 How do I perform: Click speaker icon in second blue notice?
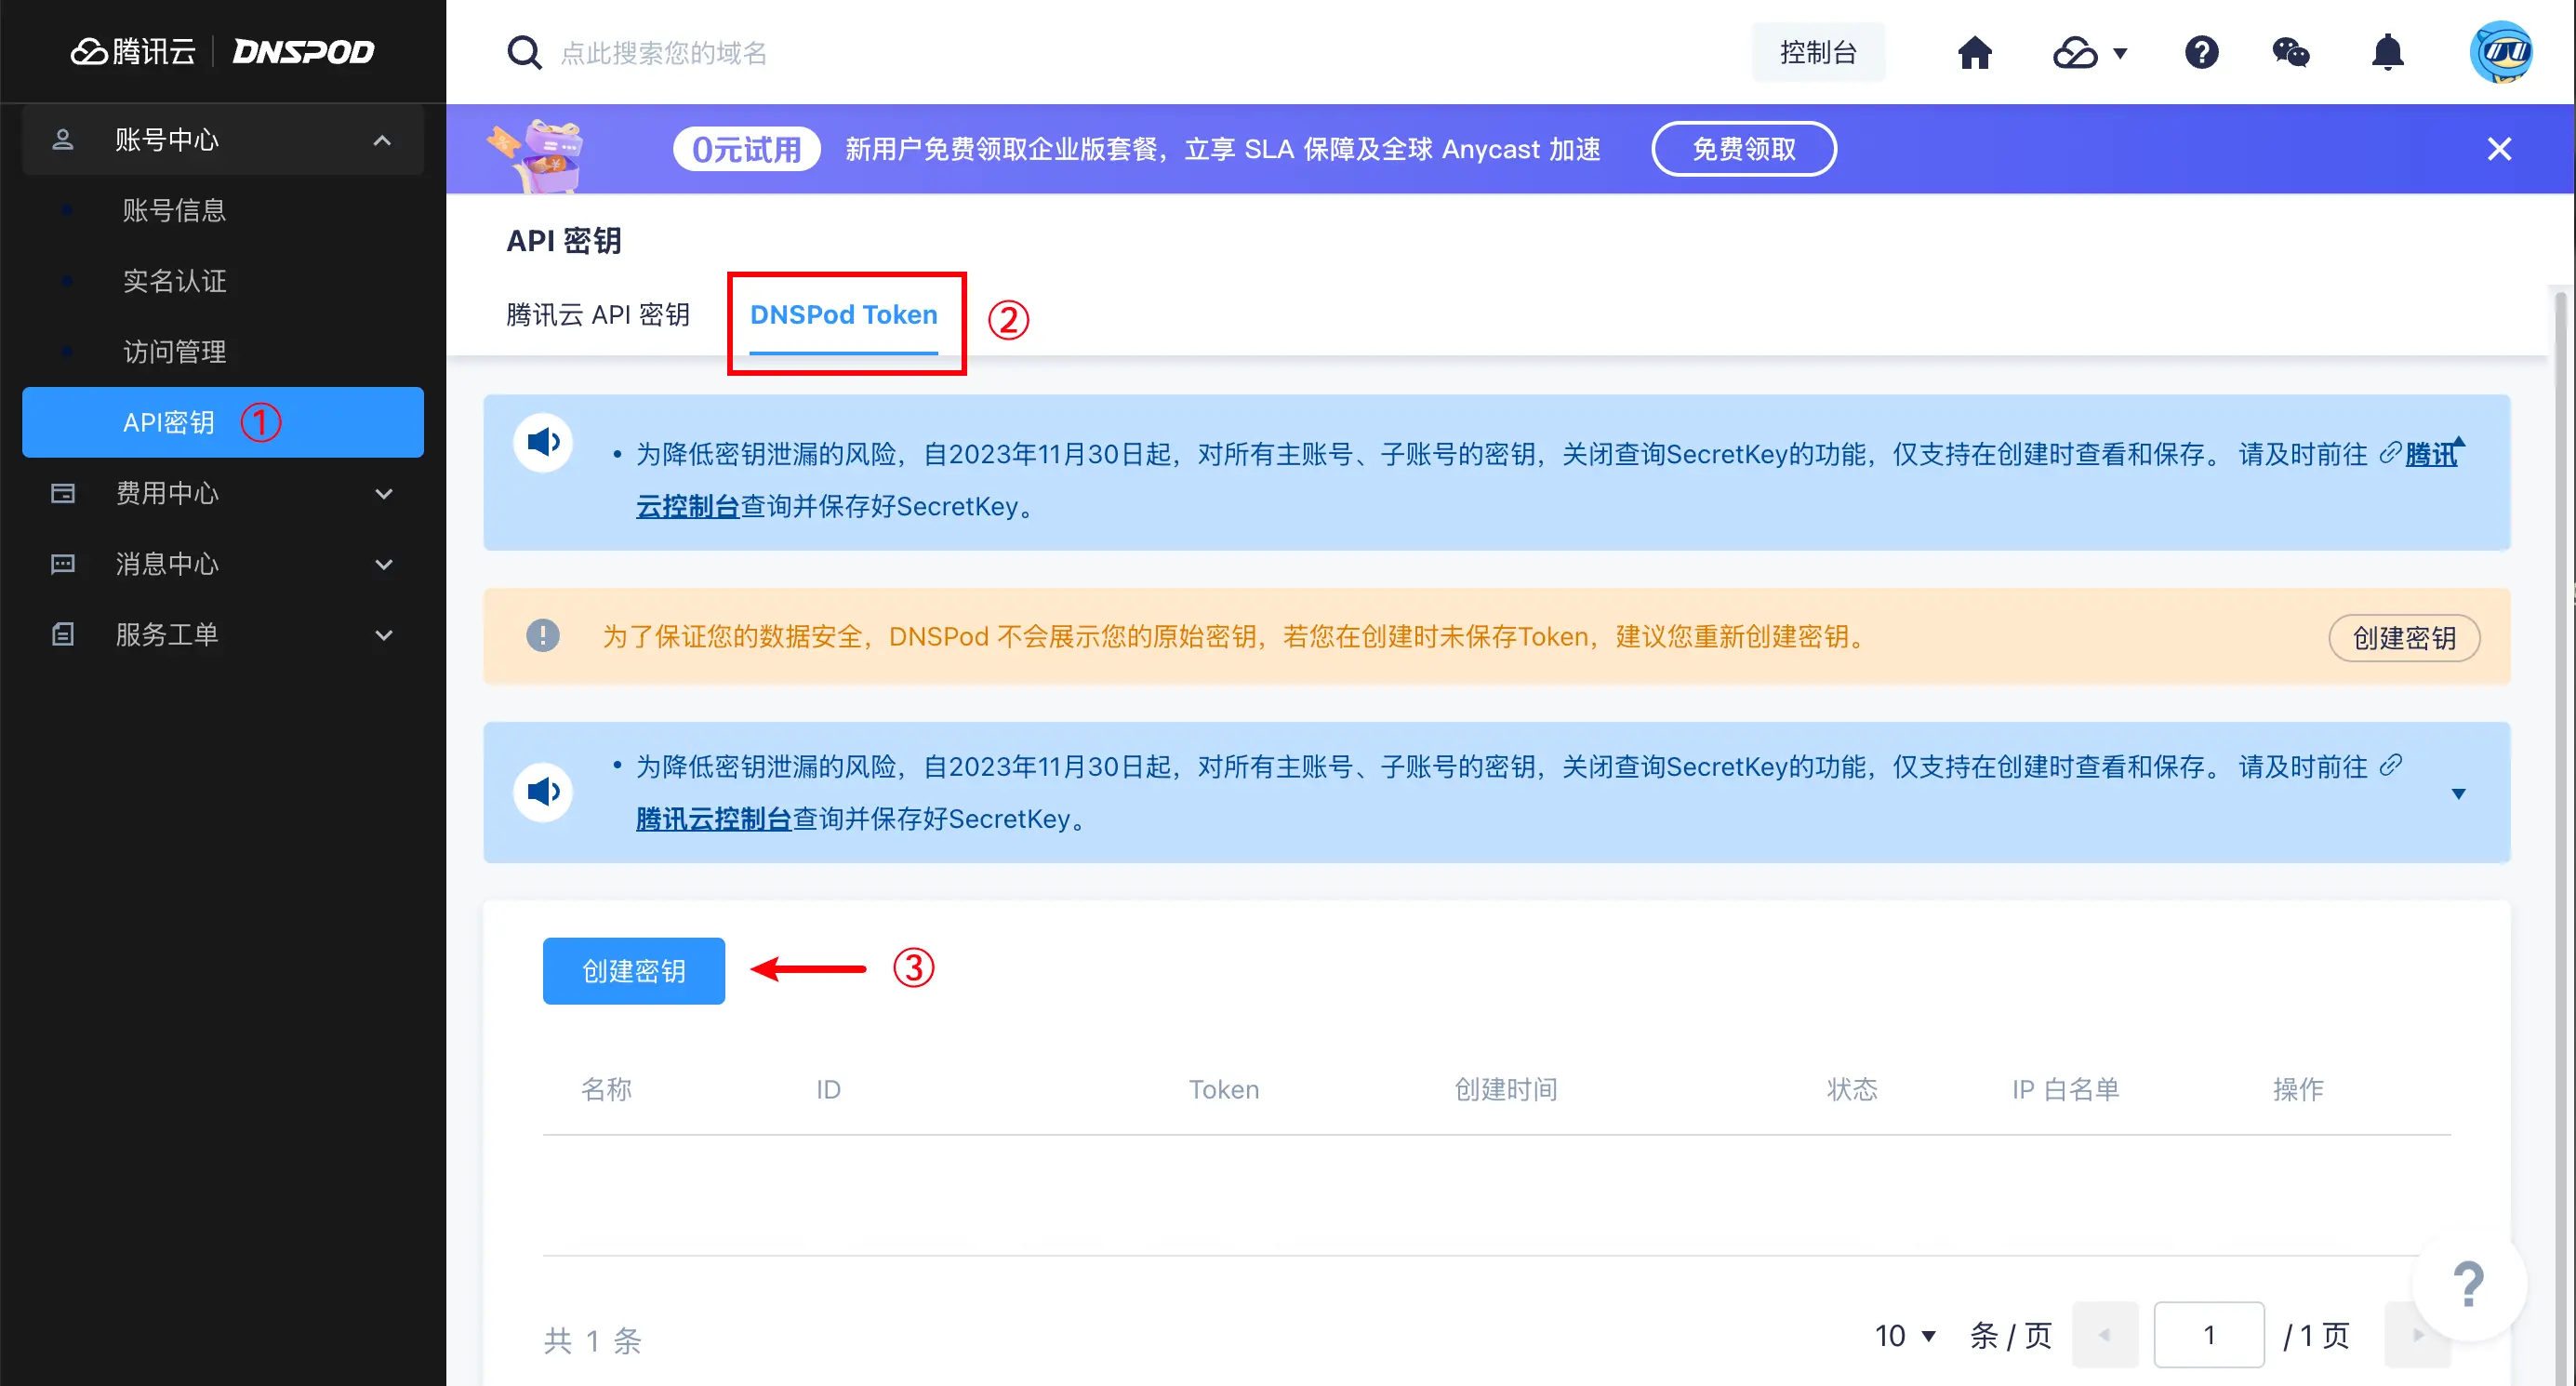[543, 792]
